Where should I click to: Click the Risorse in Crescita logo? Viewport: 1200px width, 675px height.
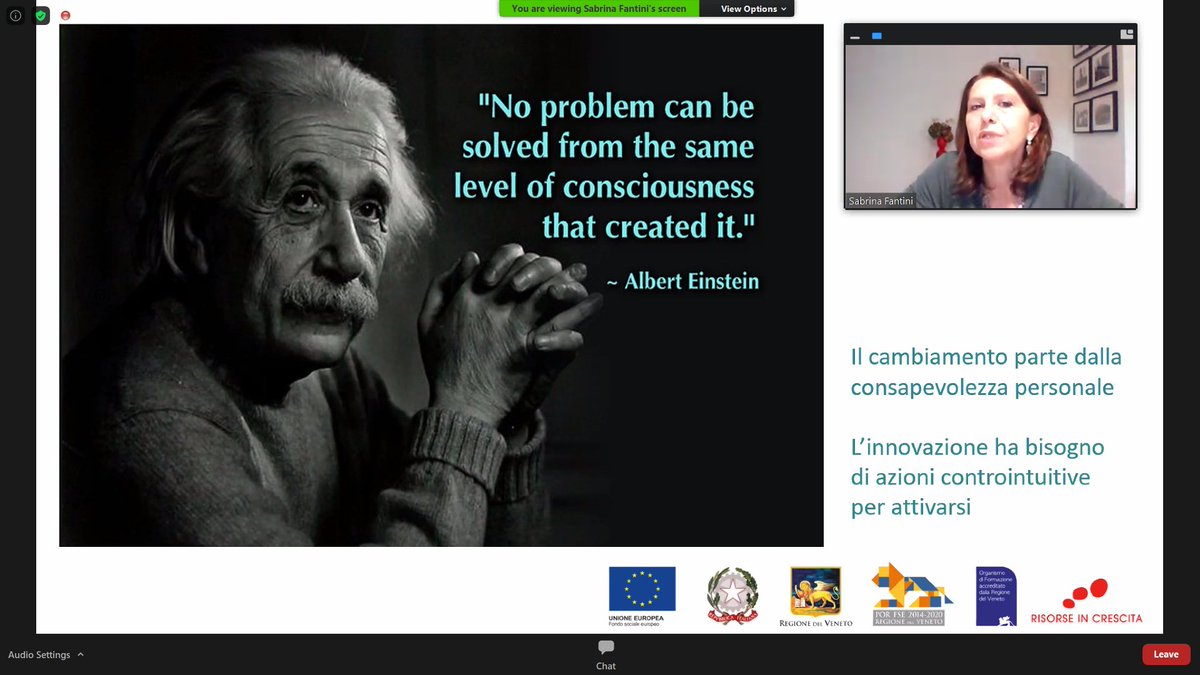(x=1086, y=600)
